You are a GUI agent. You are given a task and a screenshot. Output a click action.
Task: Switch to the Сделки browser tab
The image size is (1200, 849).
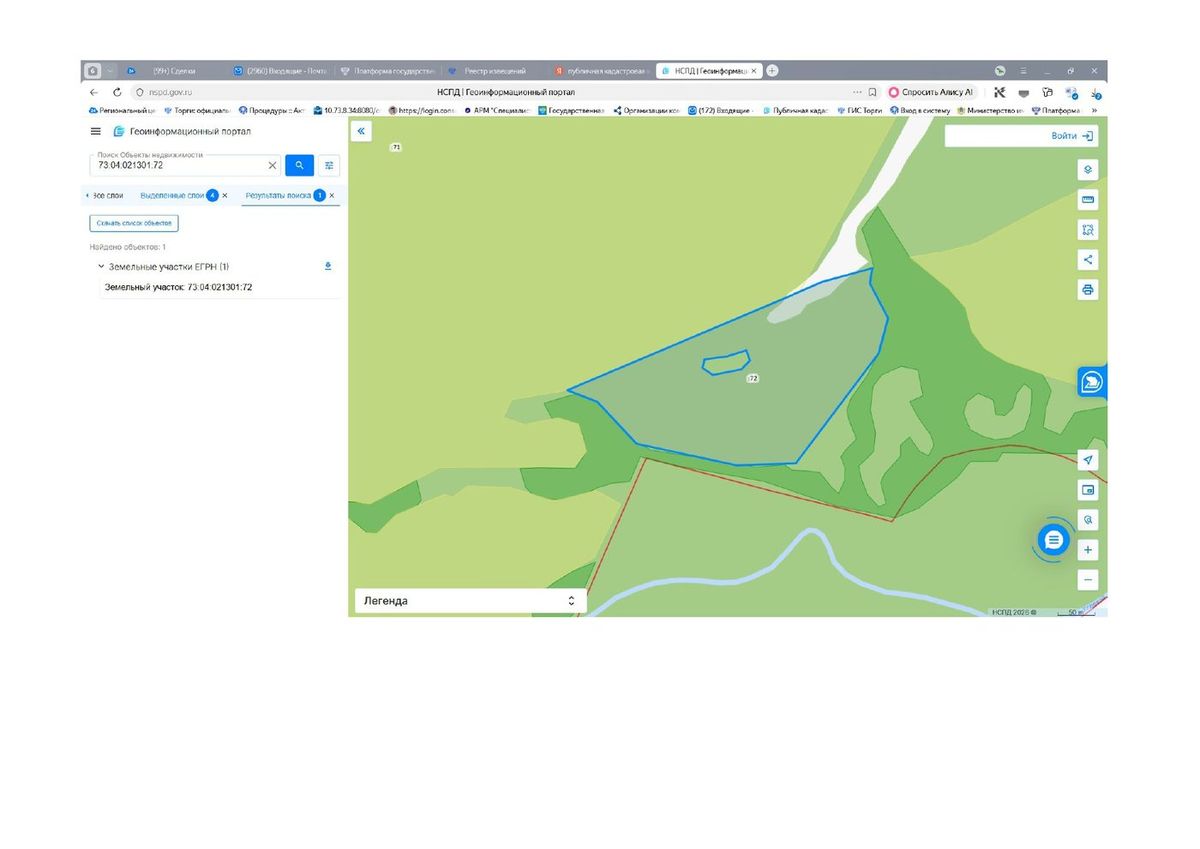pyautogui.click(x=173, y=71)
